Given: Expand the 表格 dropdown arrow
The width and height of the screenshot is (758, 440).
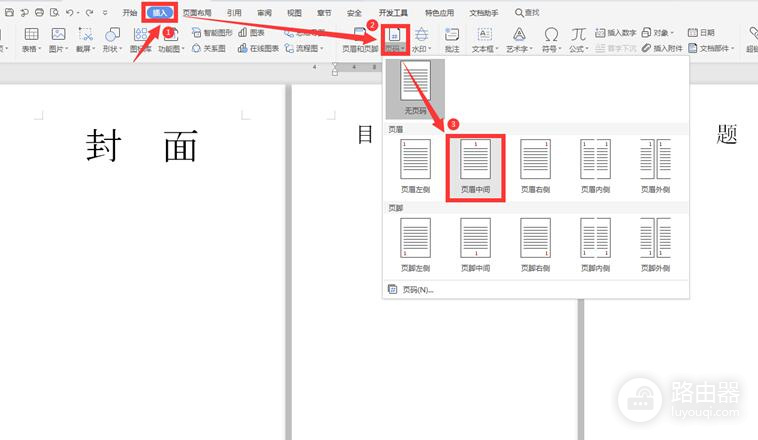Looking at the screenshot, I should 40,49.
